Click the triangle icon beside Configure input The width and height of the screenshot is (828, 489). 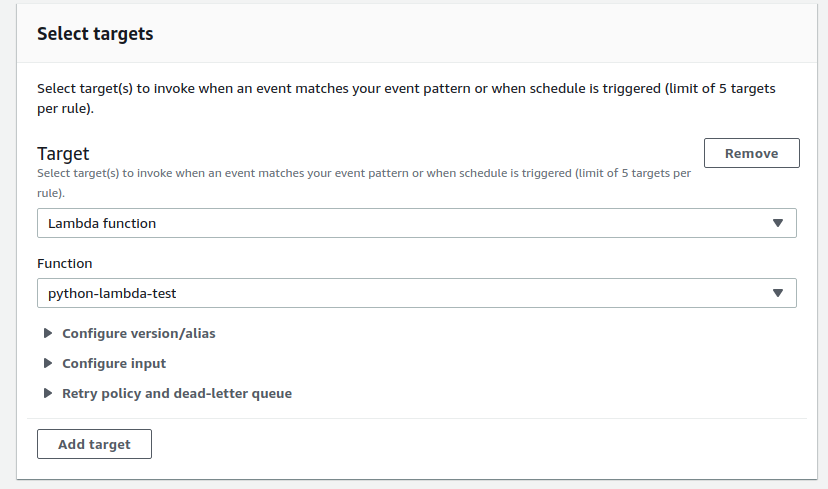click(48, 363)
